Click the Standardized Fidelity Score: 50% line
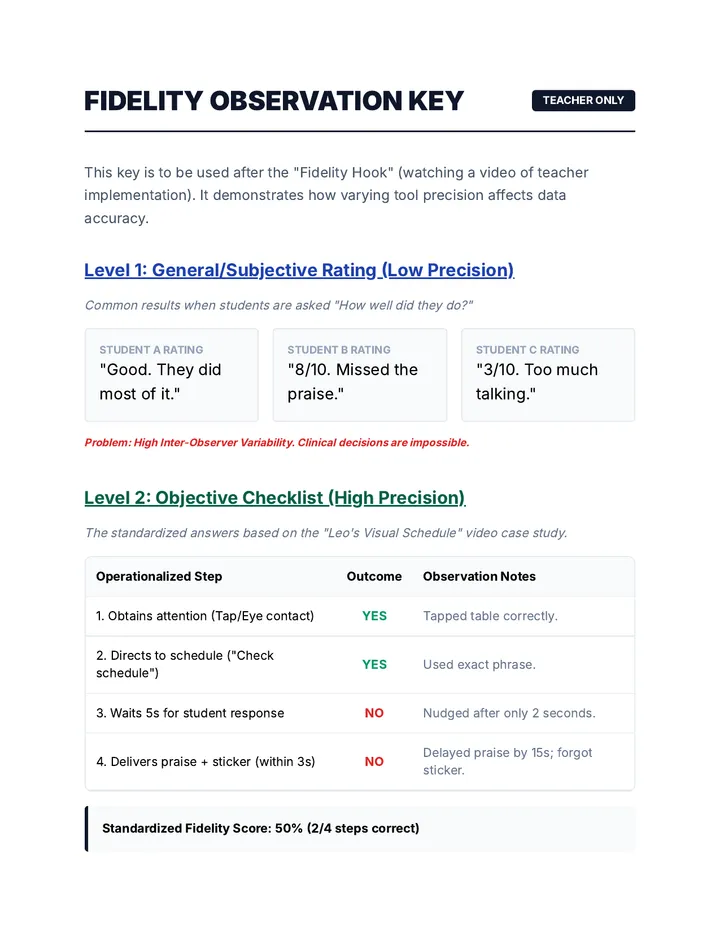The image size is (720, 932). click(x=260, y=828)
